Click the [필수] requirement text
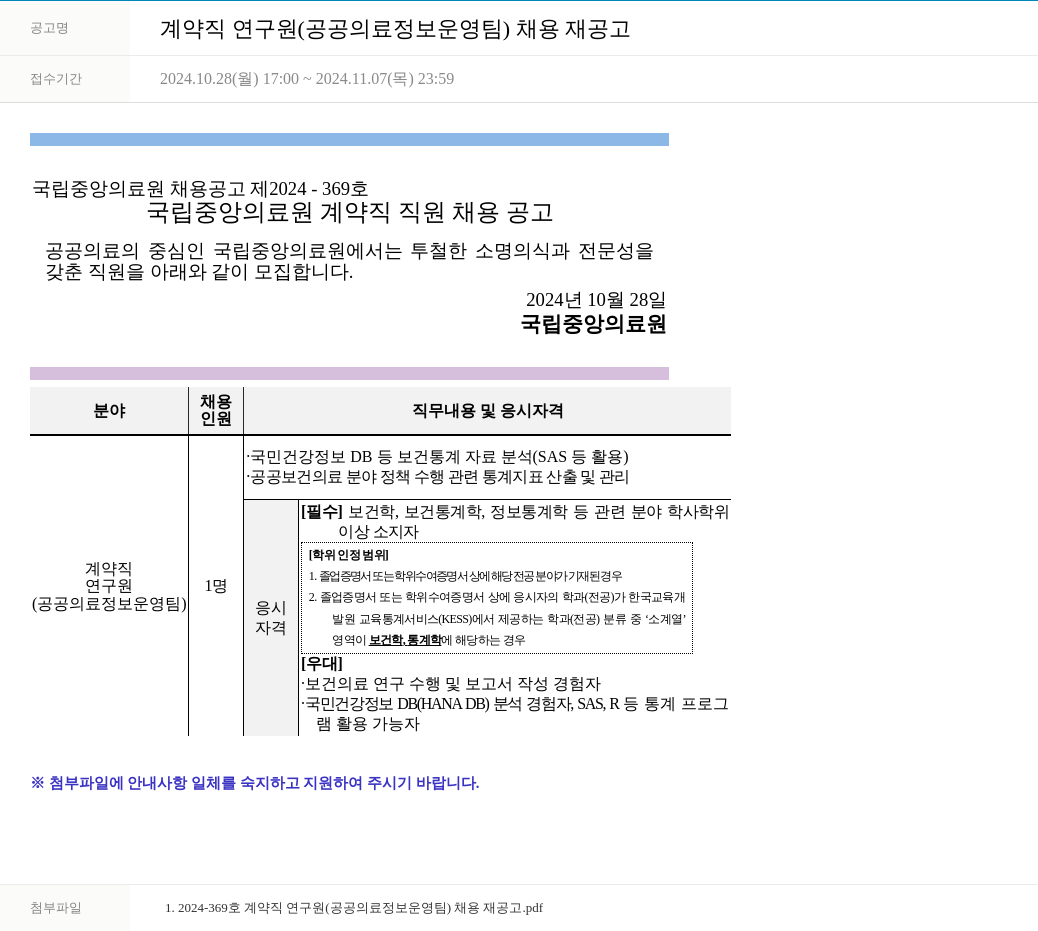Image resolution: width=1038 pixels, height=931 pixels. [515, 522]
